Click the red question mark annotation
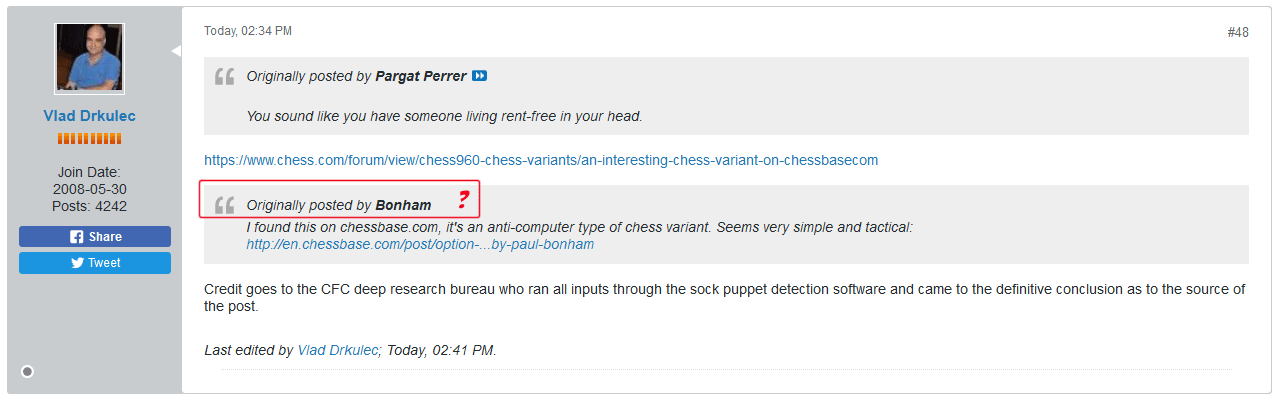Screen dimensions: 1278x400 [x=462, y=198]
